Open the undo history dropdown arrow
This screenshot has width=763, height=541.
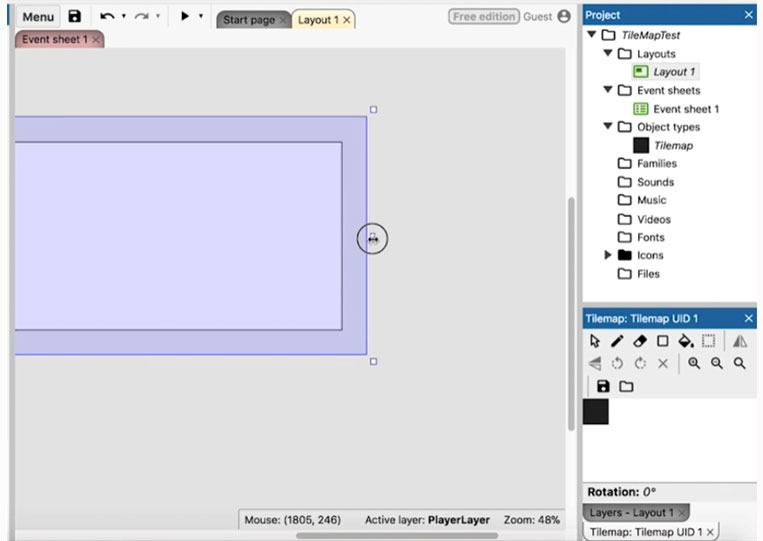pos(124,16)
